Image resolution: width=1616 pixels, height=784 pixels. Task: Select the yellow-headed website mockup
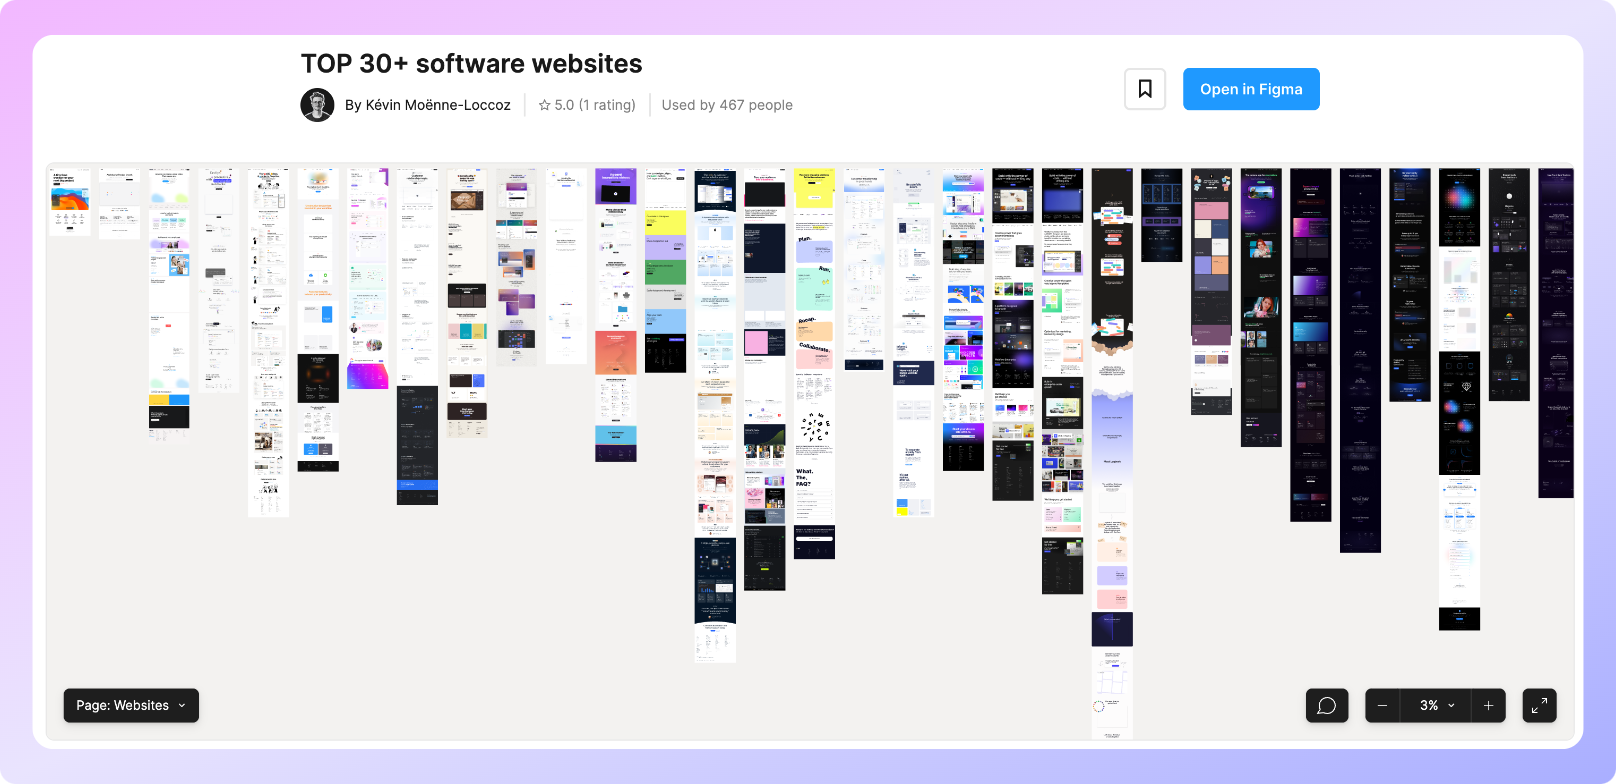(x=814, y=364)
